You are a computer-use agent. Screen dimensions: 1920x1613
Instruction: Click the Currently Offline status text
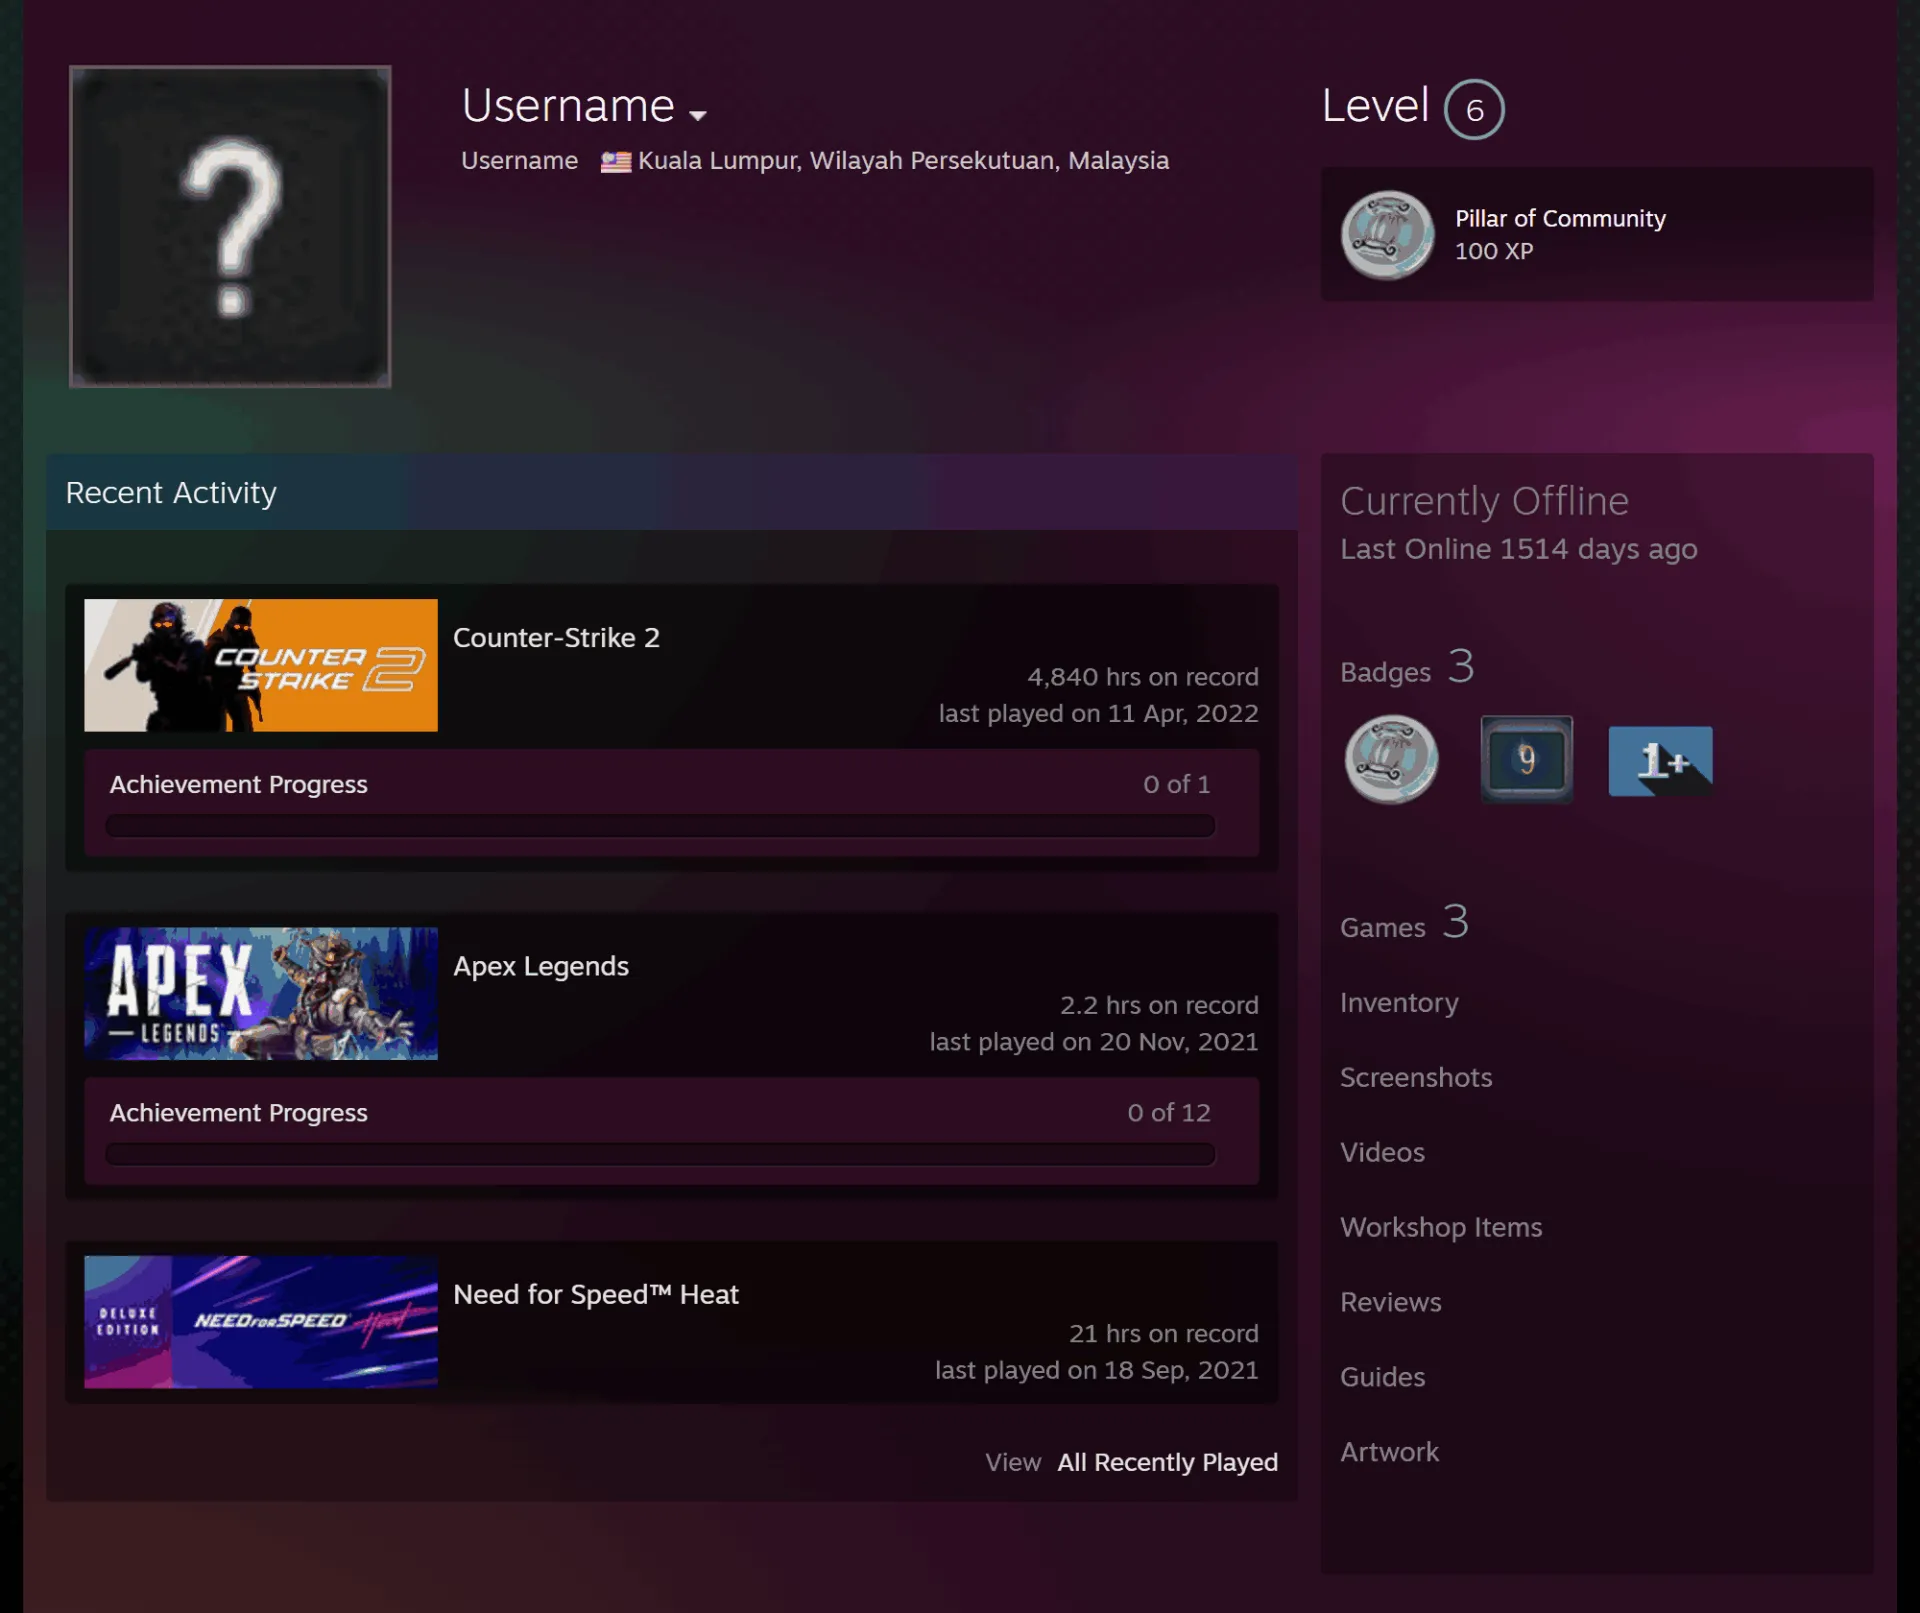click(1484, 501)
